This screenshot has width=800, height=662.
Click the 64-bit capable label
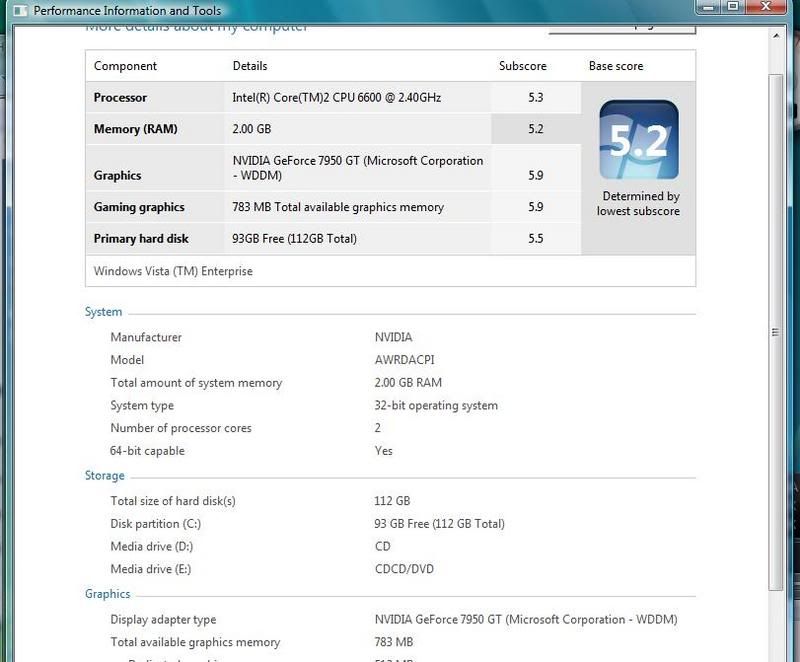[147, 451]
